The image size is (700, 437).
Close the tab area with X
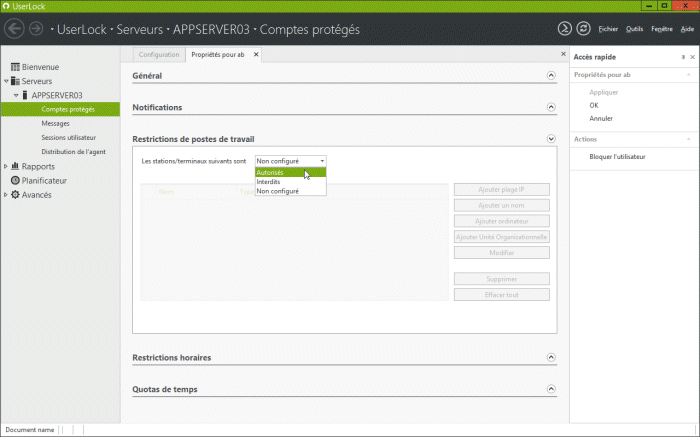click(563, 54)
